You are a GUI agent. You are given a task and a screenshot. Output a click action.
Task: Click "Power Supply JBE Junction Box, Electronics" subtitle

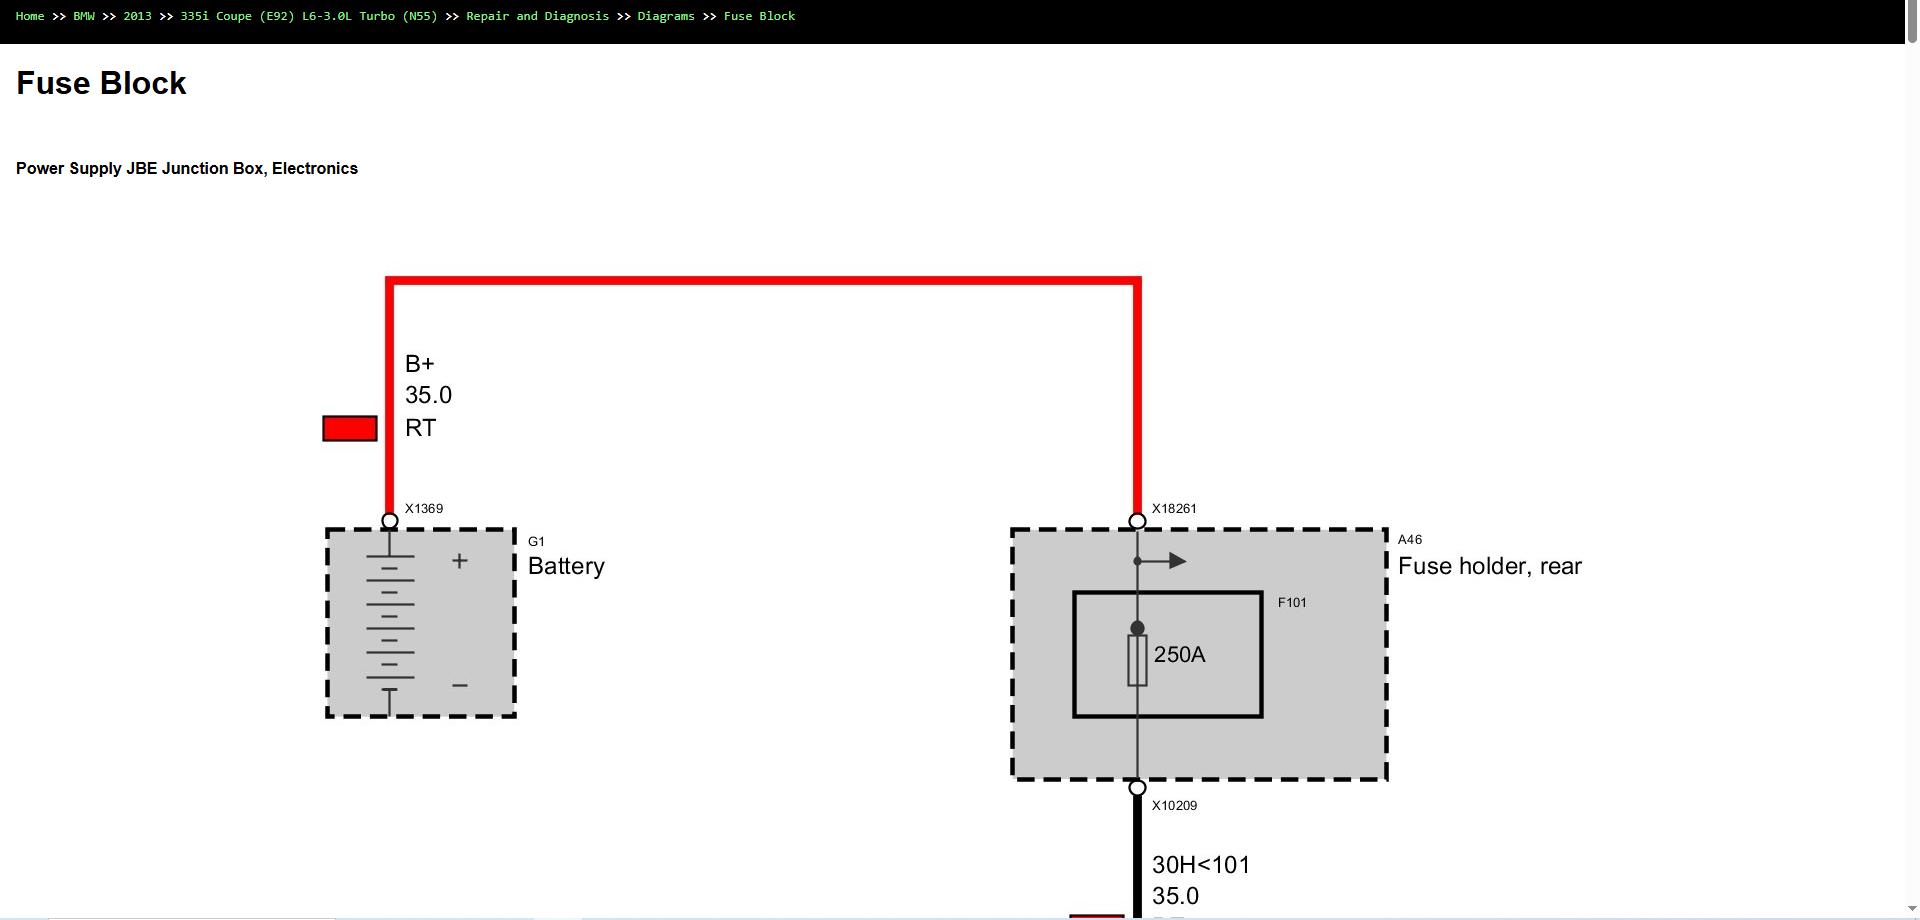(x=187, y=168)
